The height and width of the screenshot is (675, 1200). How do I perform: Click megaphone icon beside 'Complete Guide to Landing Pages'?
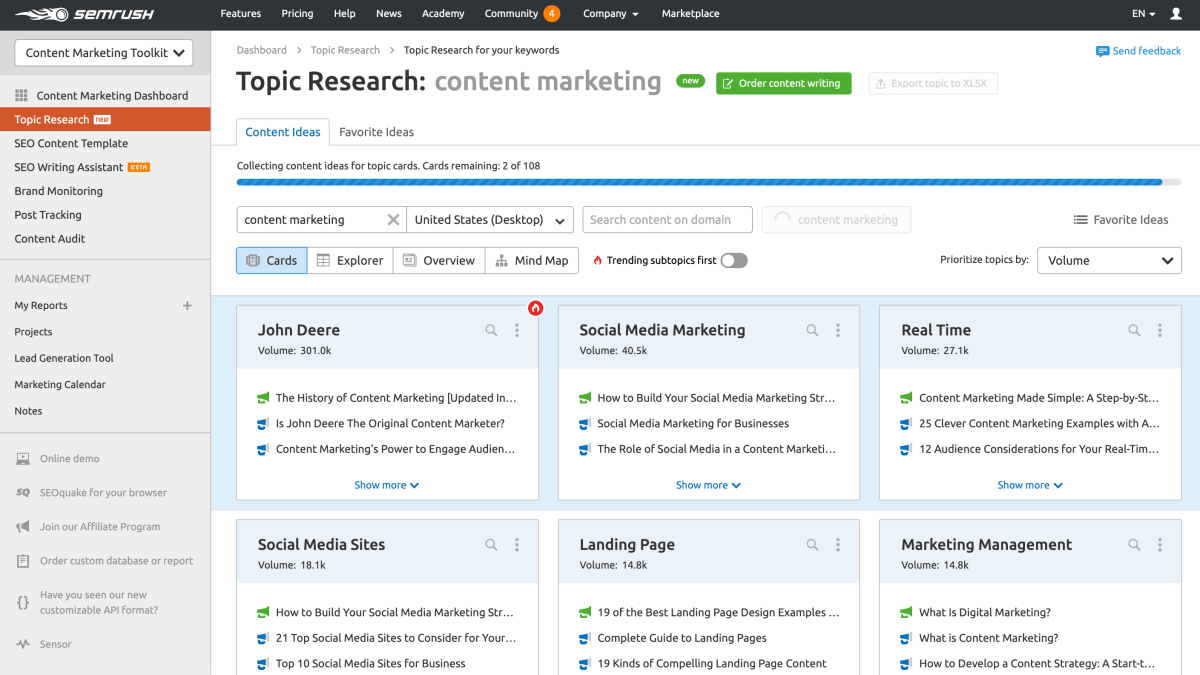(x=585, y=638)
